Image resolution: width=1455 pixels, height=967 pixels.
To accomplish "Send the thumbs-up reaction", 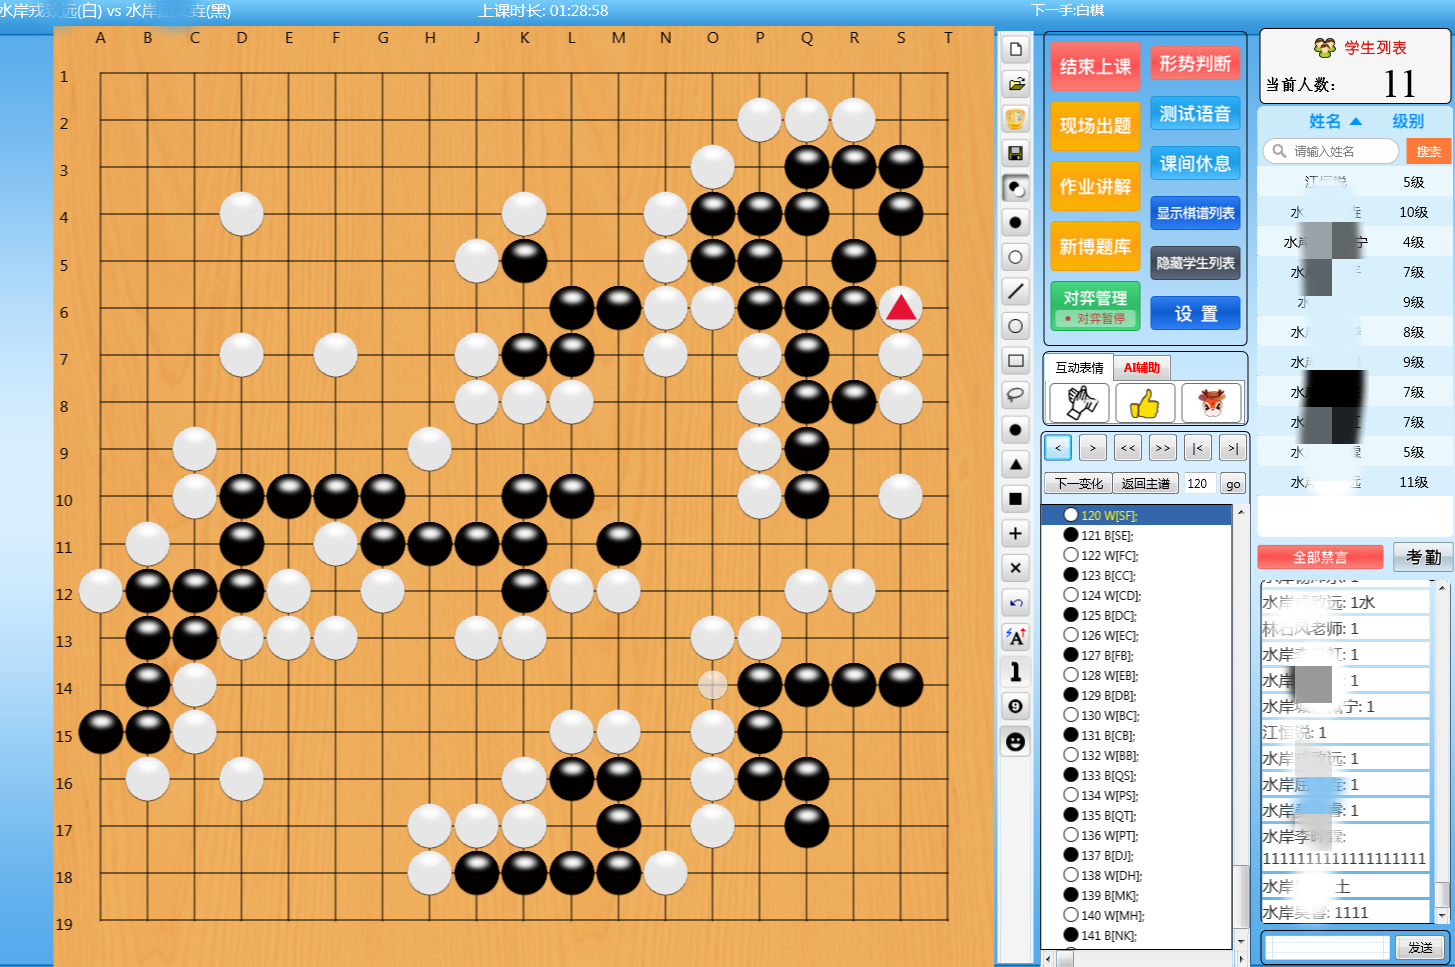I will point(1144,403).
